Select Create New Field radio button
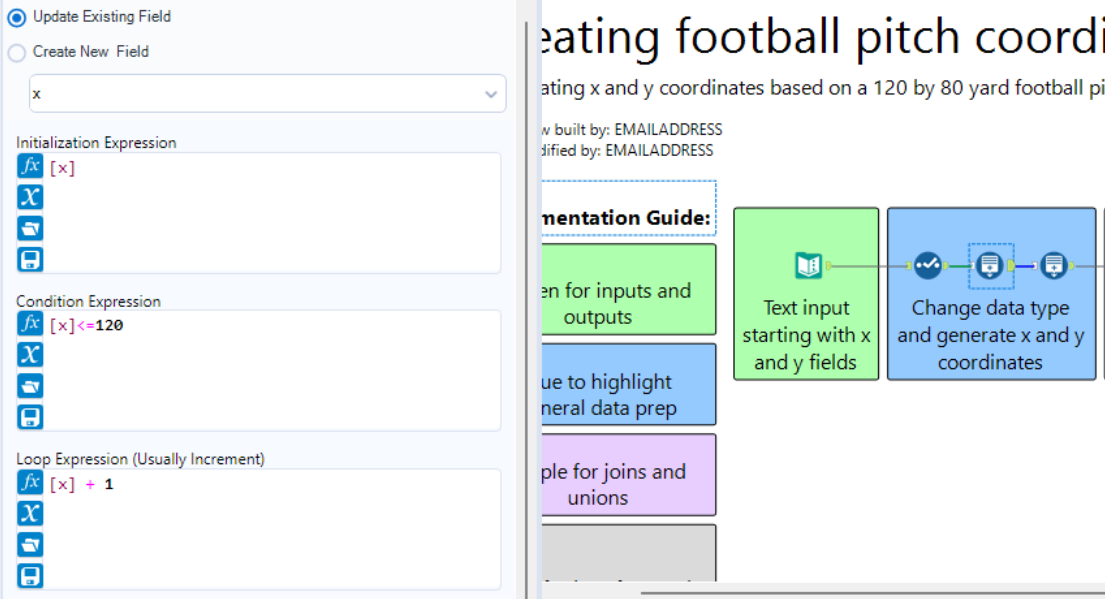Viewport: 1105px width, 599px height. (17, 52)
